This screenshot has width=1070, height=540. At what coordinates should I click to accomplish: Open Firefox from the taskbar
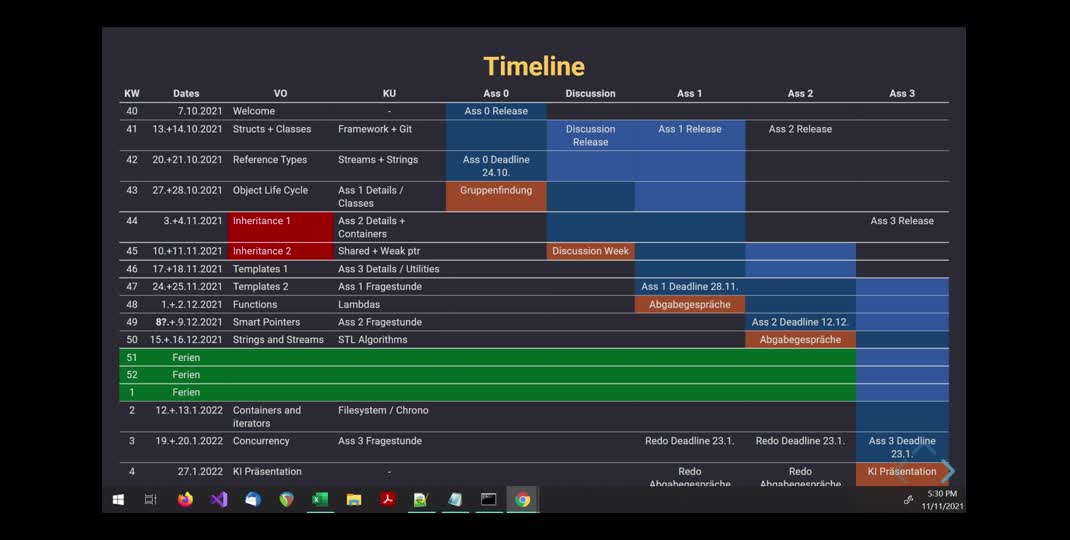click(x=185, y=499)
